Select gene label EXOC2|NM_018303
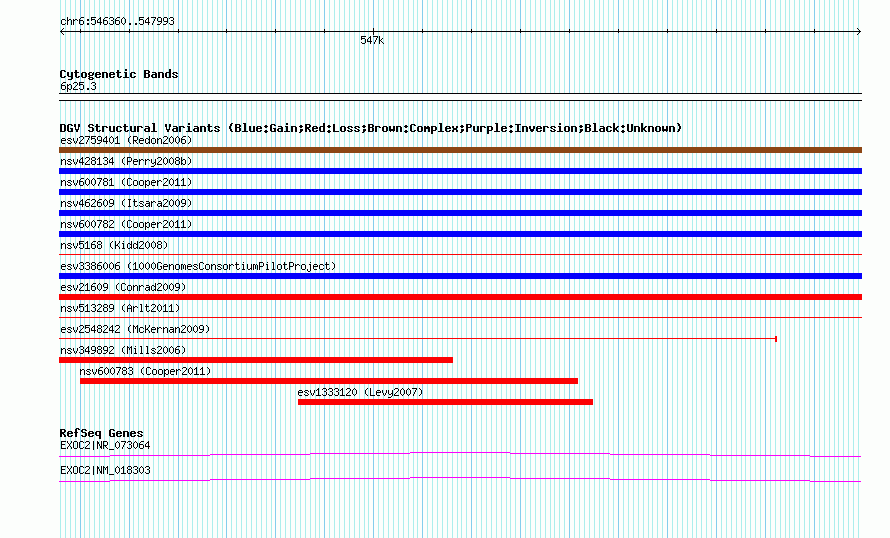The width and height of the screenshot is (890, 538). pyautogui.click(x=105, y=470)
